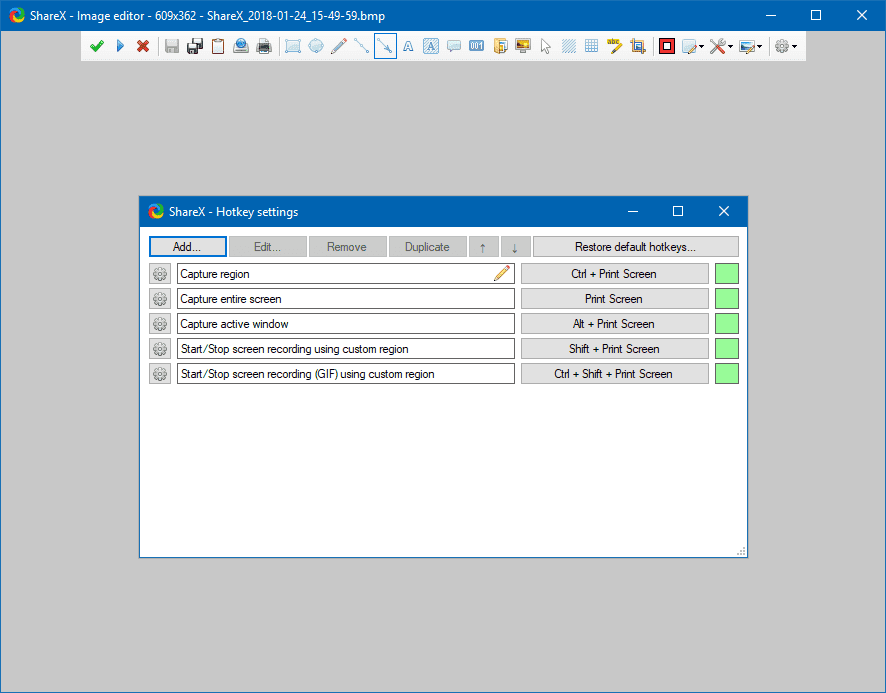Select the Text outline tool
Screen dimensions: 886x693
click(x=408, y=46)
